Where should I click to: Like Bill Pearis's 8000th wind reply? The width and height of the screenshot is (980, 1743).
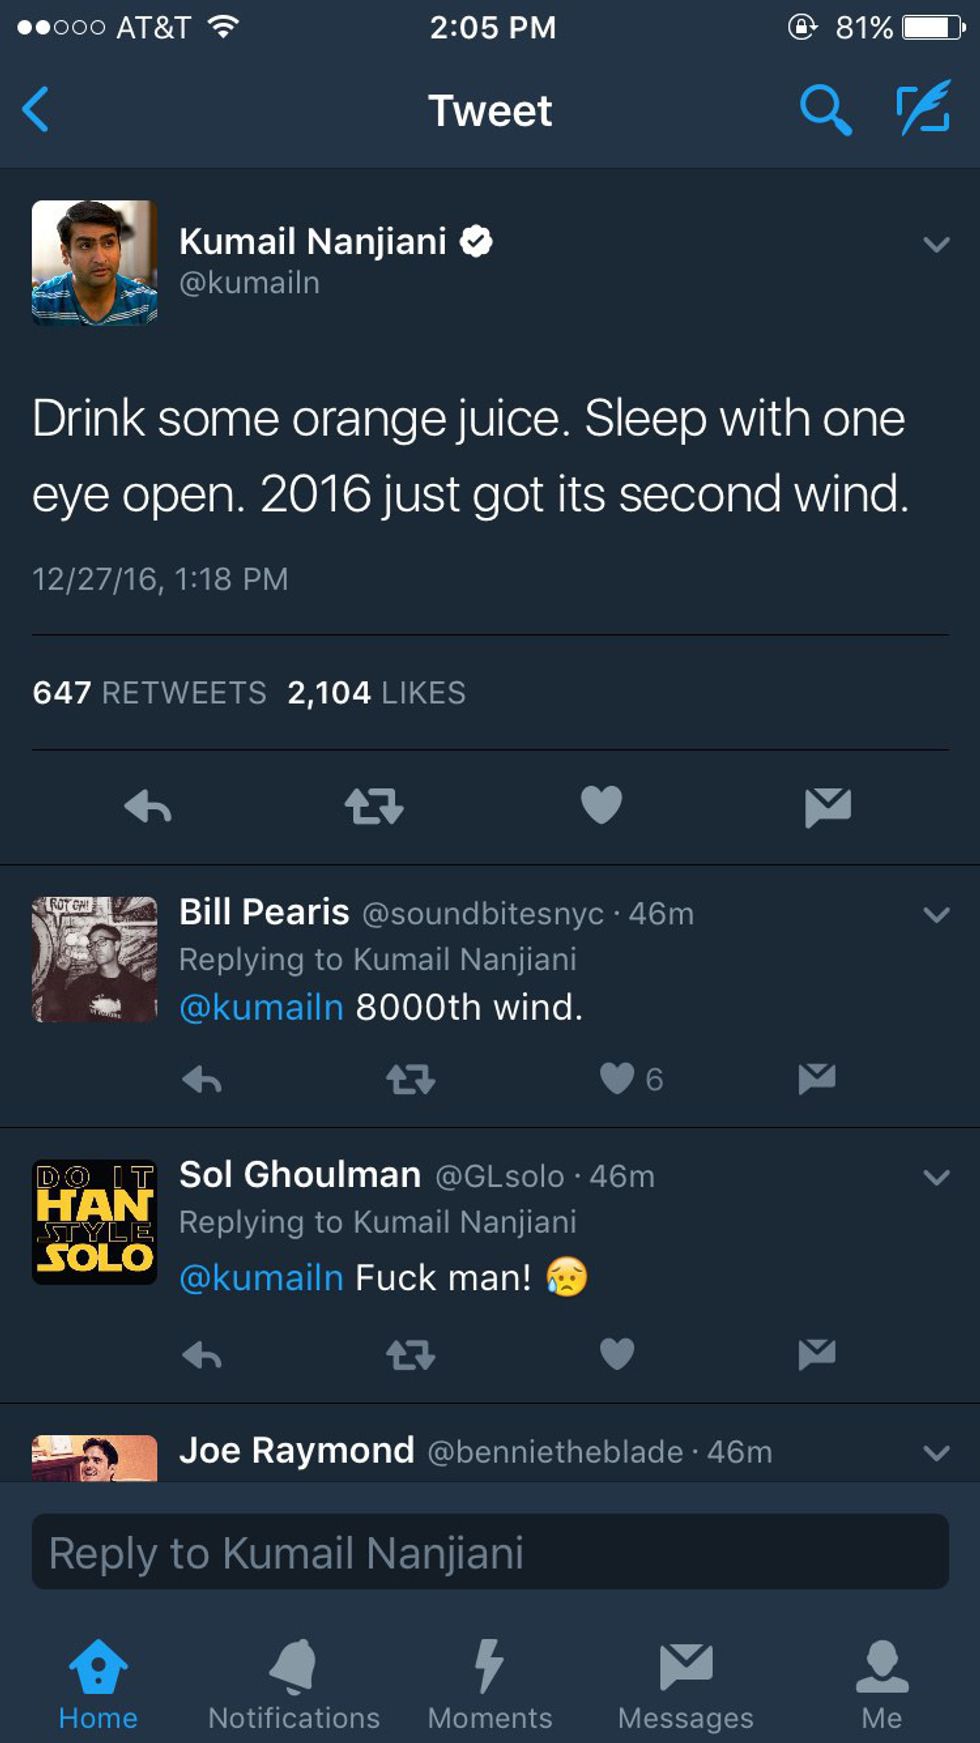(617, 1078)
